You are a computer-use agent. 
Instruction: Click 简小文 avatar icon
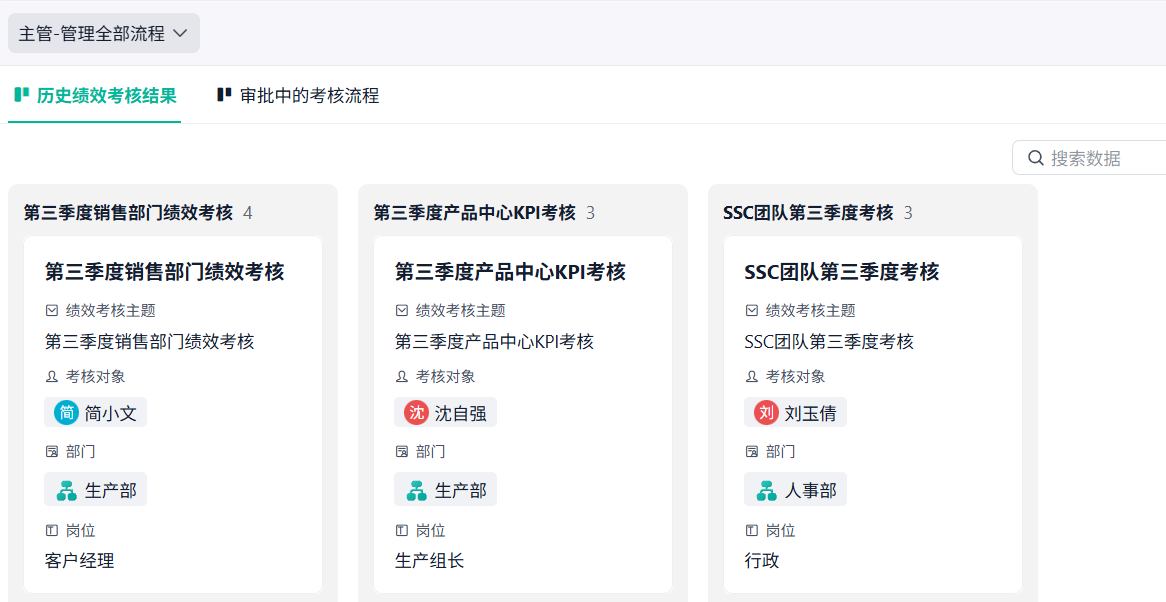67,412
